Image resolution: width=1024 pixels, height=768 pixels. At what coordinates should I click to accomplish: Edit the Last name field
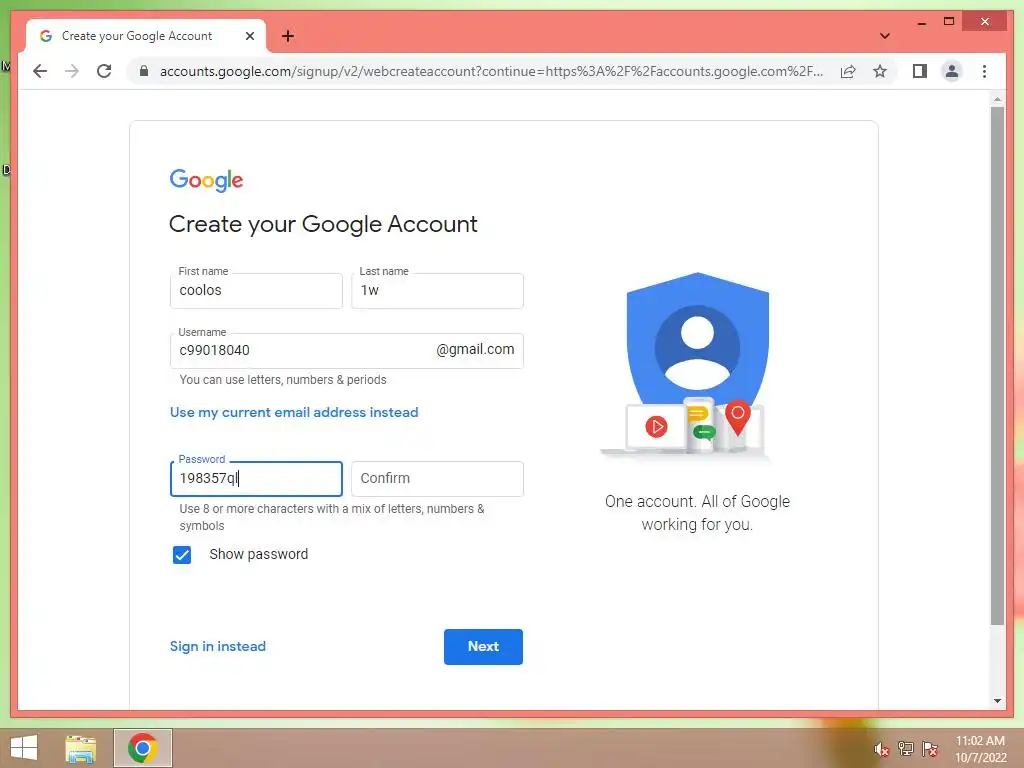pos(437,291)
